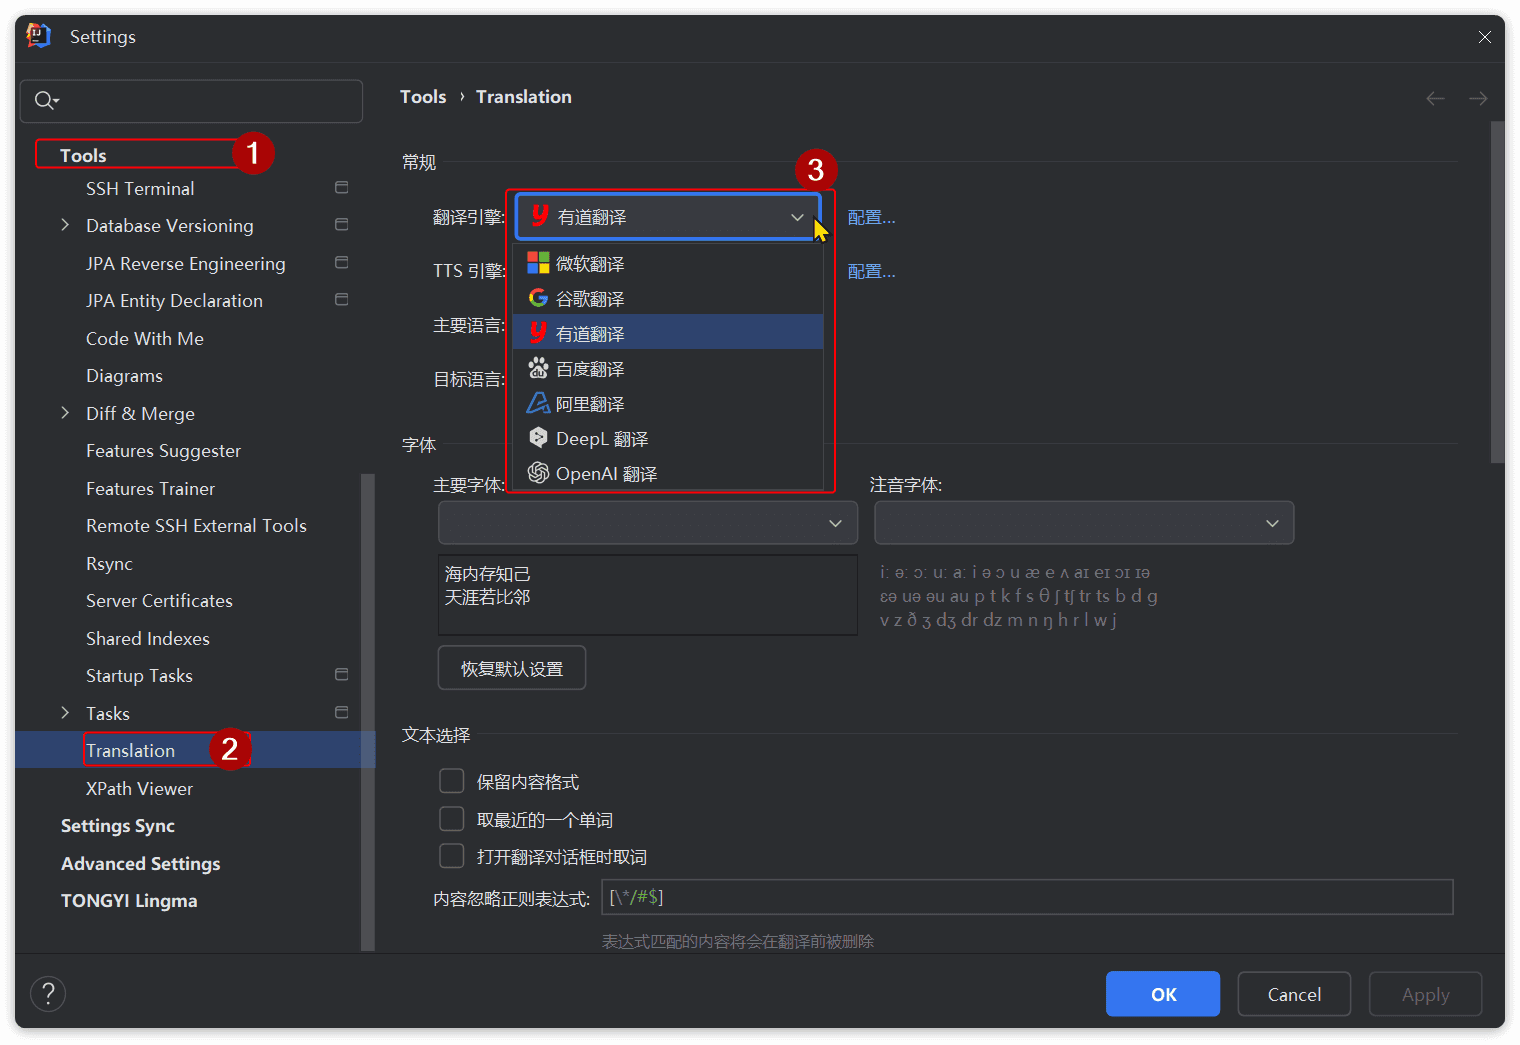Click project-level icon beside JPA Reverse Engineering
The image size is (1520, 1045).
342,263
